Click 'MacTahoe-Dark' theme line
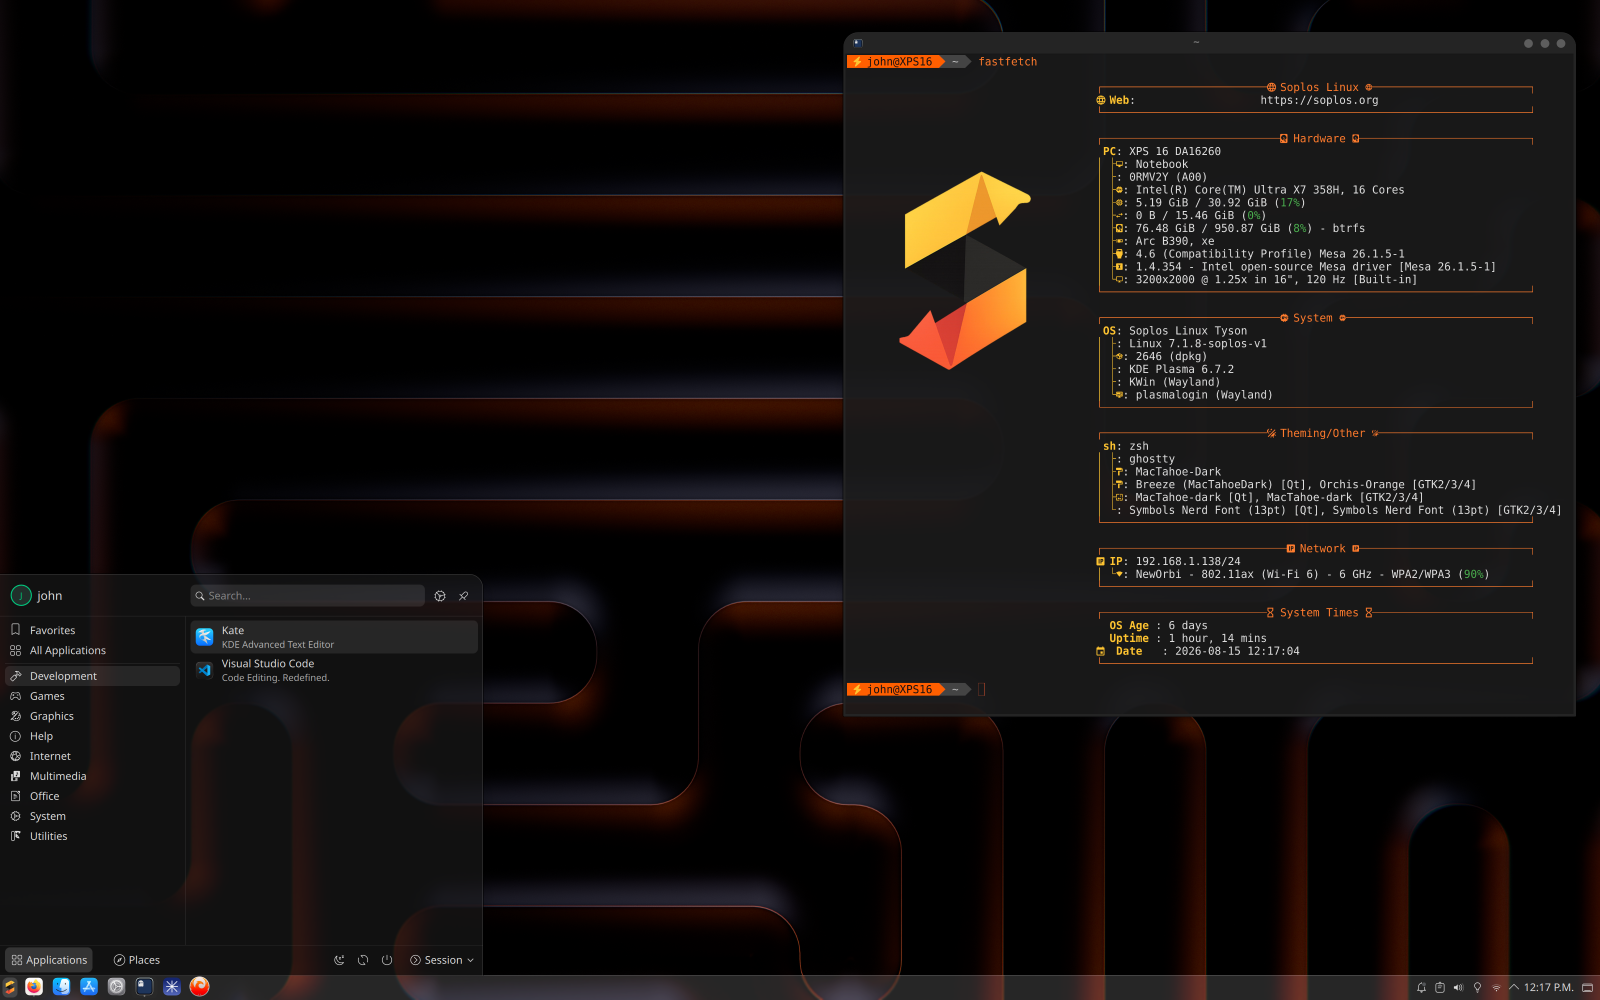This screenshot has width=1600, height=1000. click(1178, 472)
